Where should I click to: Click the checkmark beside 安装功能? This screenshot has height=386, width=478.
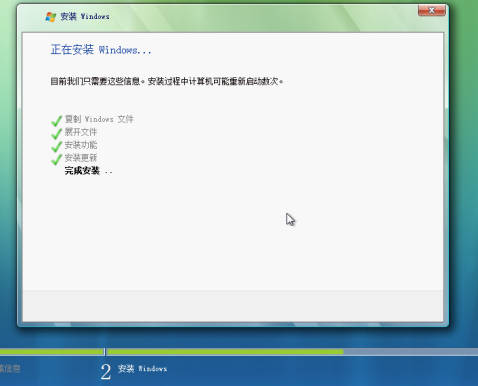point(57,146)
